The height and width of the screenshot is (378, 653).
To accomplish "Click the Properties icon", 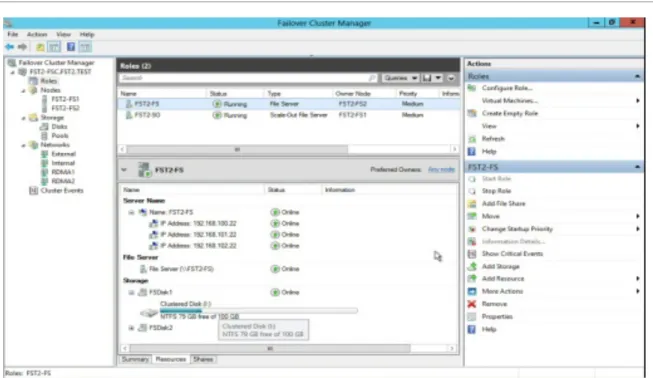I will point(472,317).
